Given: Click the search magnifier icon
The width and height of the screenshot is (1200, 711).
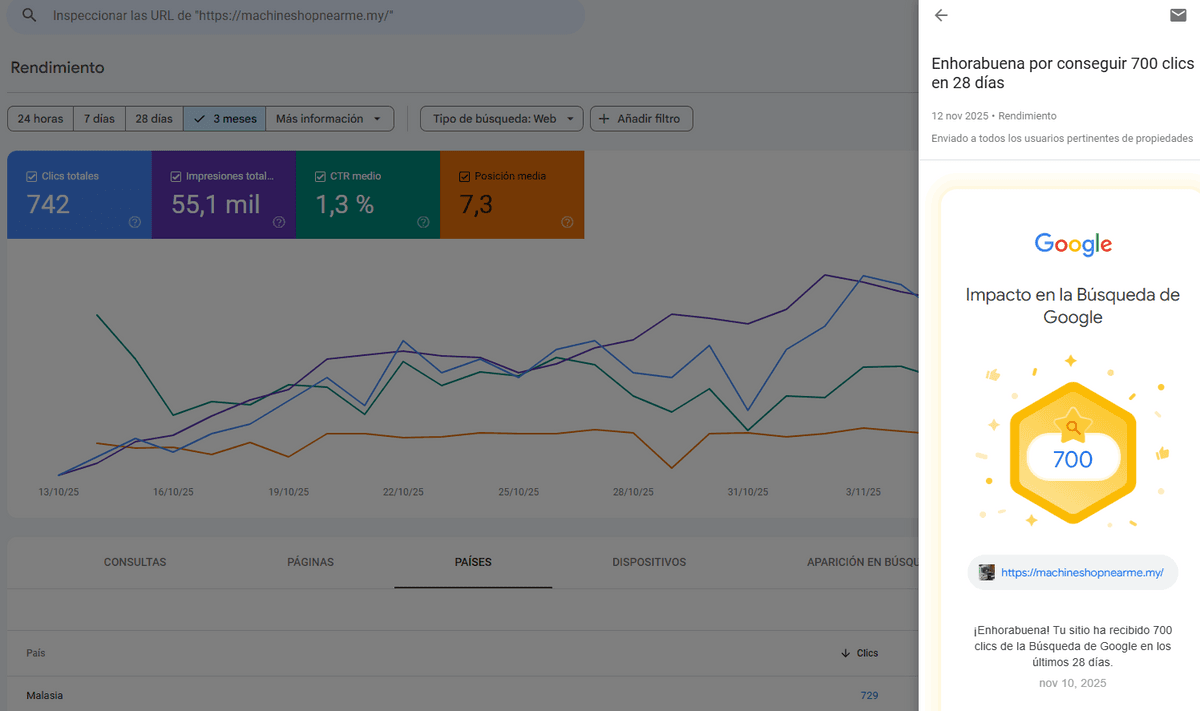Looking at the screenshot, I should tap(30, 16).
